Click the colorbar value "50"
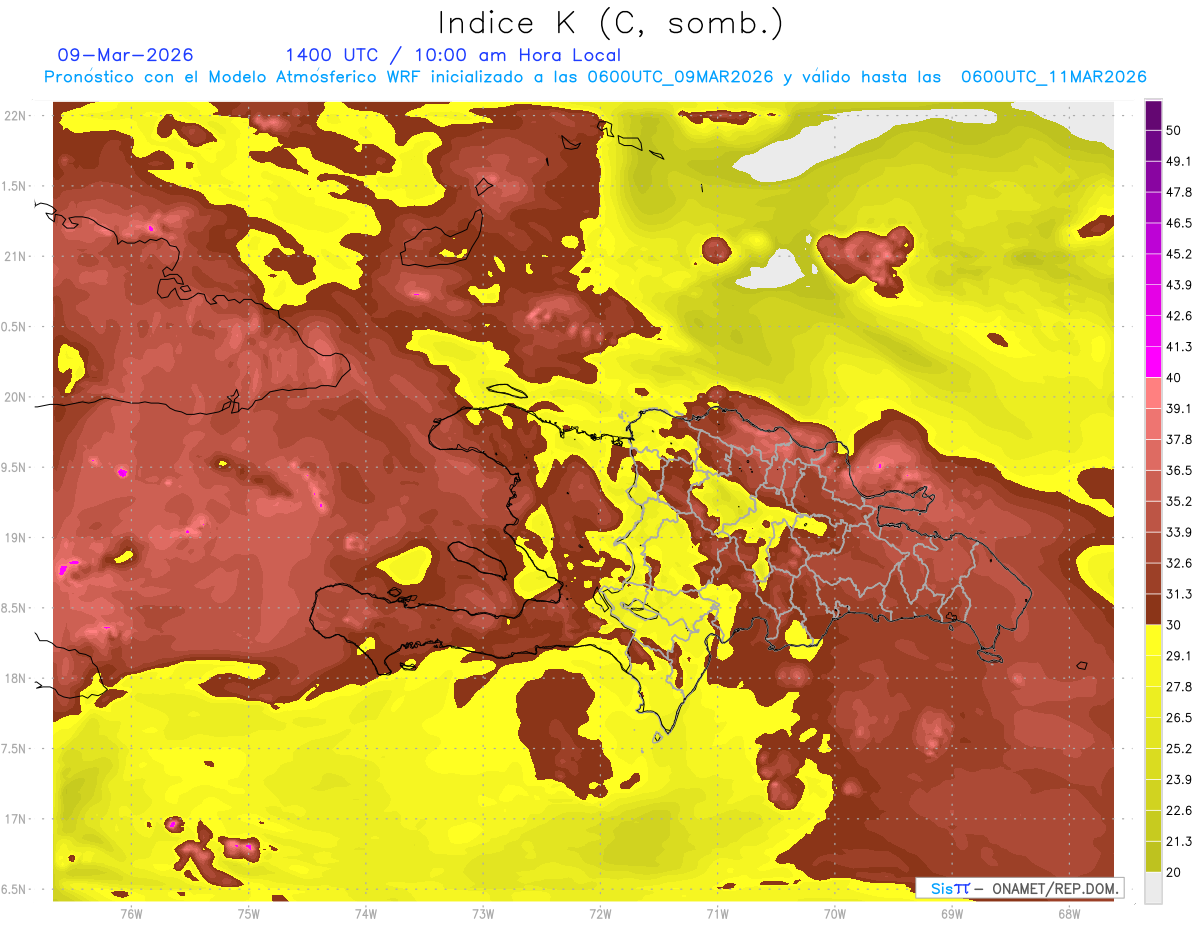This screenshot has width=1200, height=927. pos(1175,131)
